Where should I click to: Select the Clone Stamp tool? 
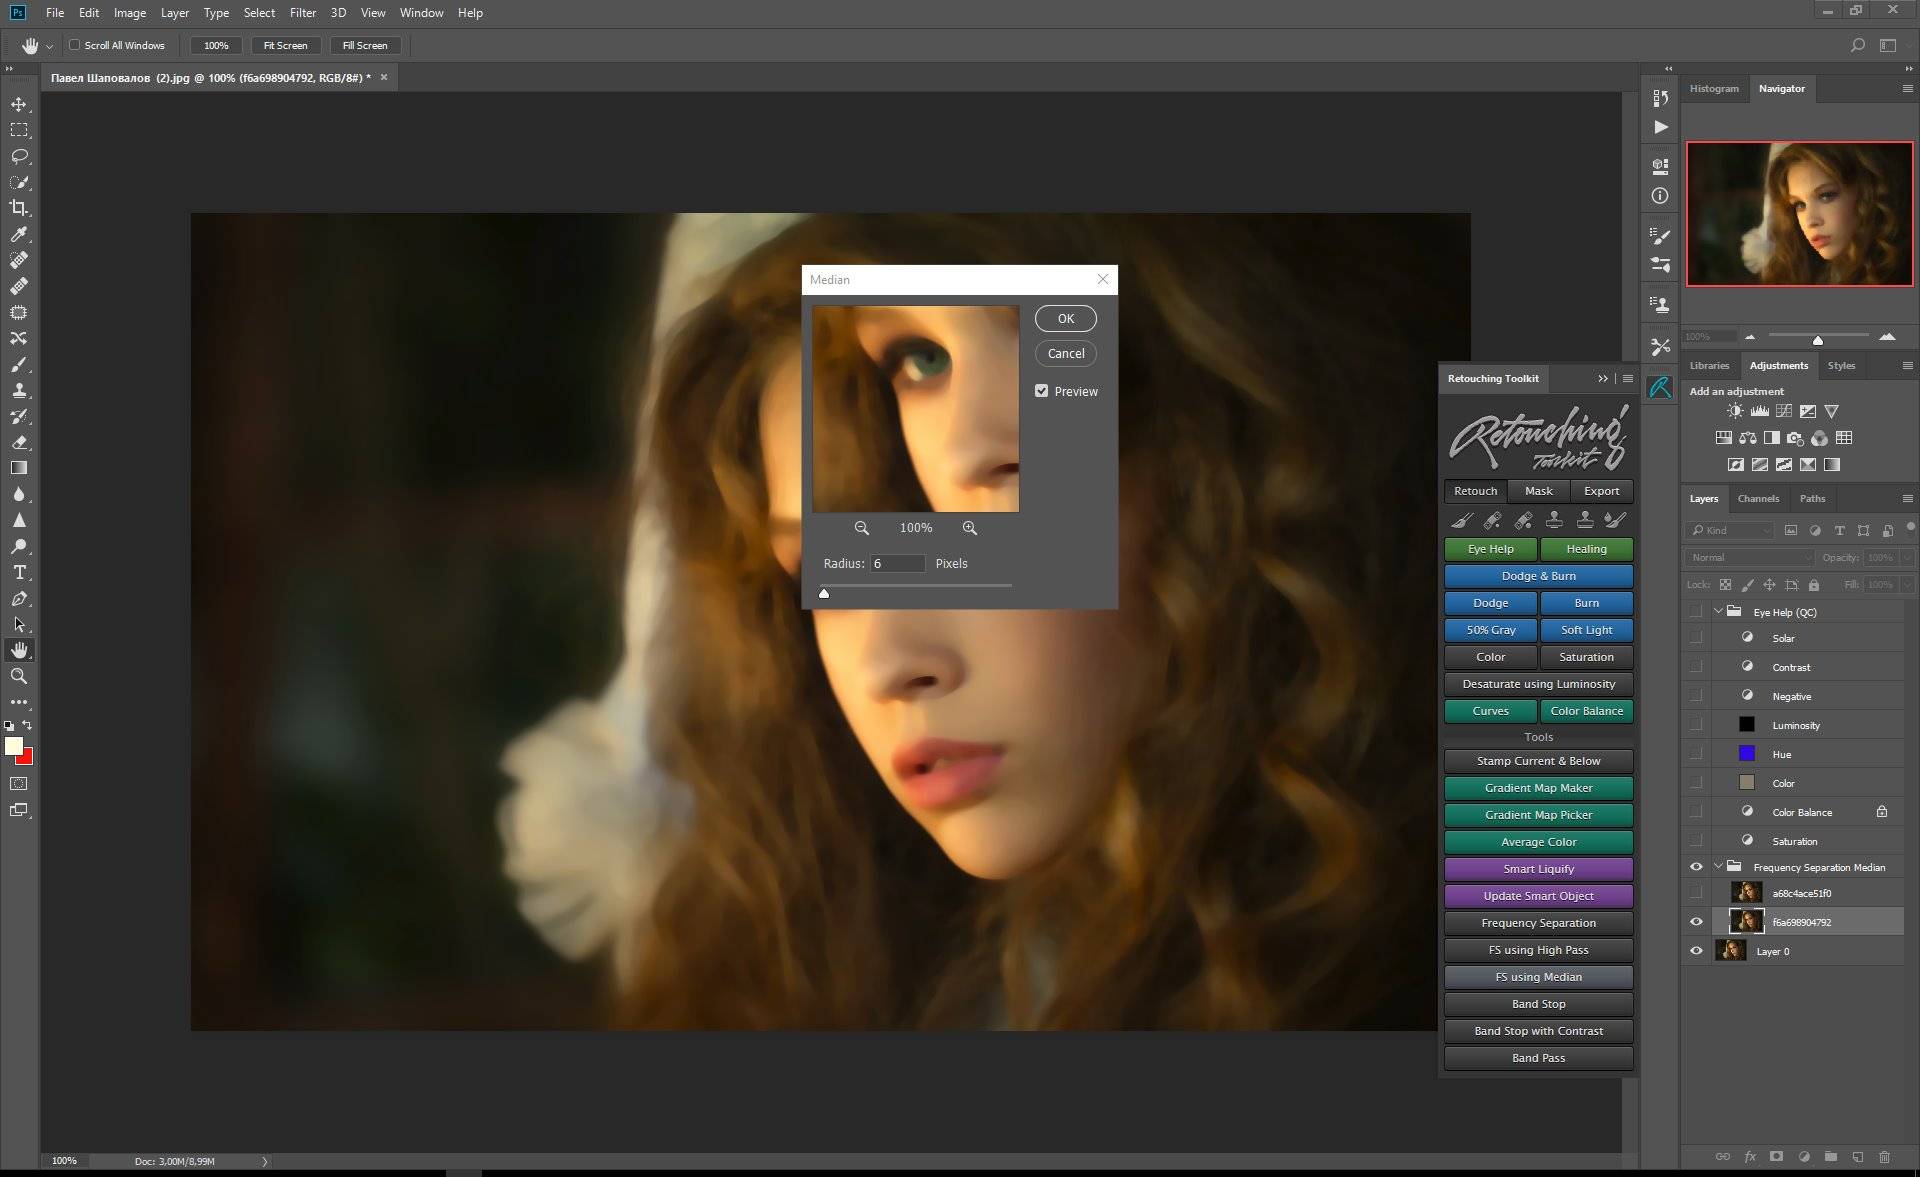pos(19,390)
